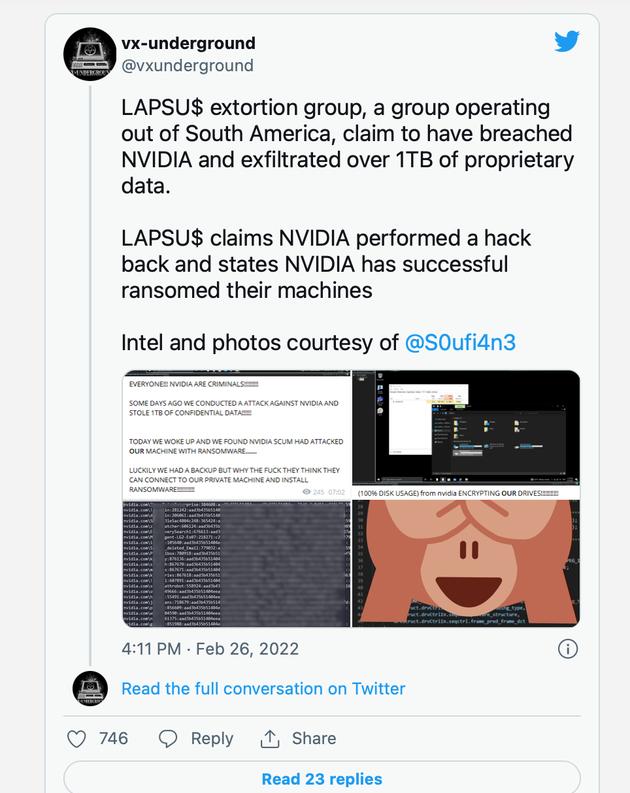Open the tweet timestamp Feb 26, 2022
This screenshot has height=793, width=630.
(x=210, y=649)
